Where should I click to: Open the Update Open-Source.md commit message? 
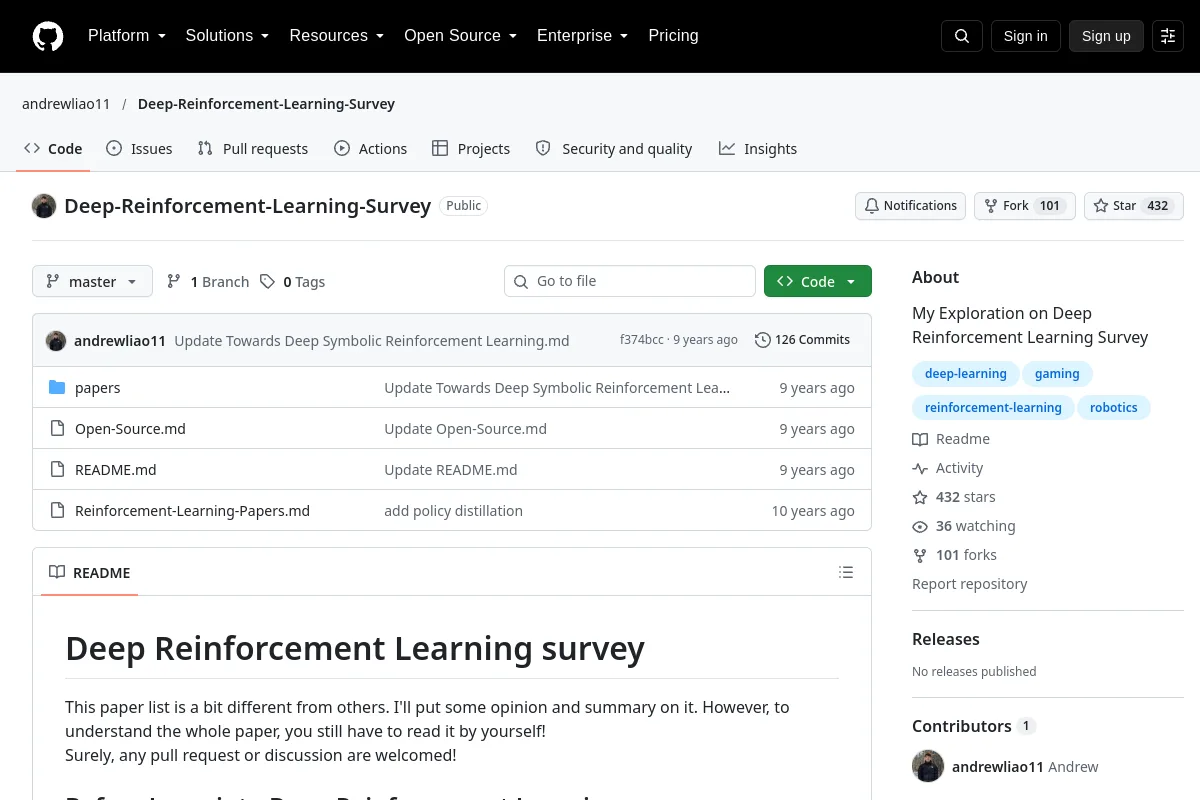point(465,429)
